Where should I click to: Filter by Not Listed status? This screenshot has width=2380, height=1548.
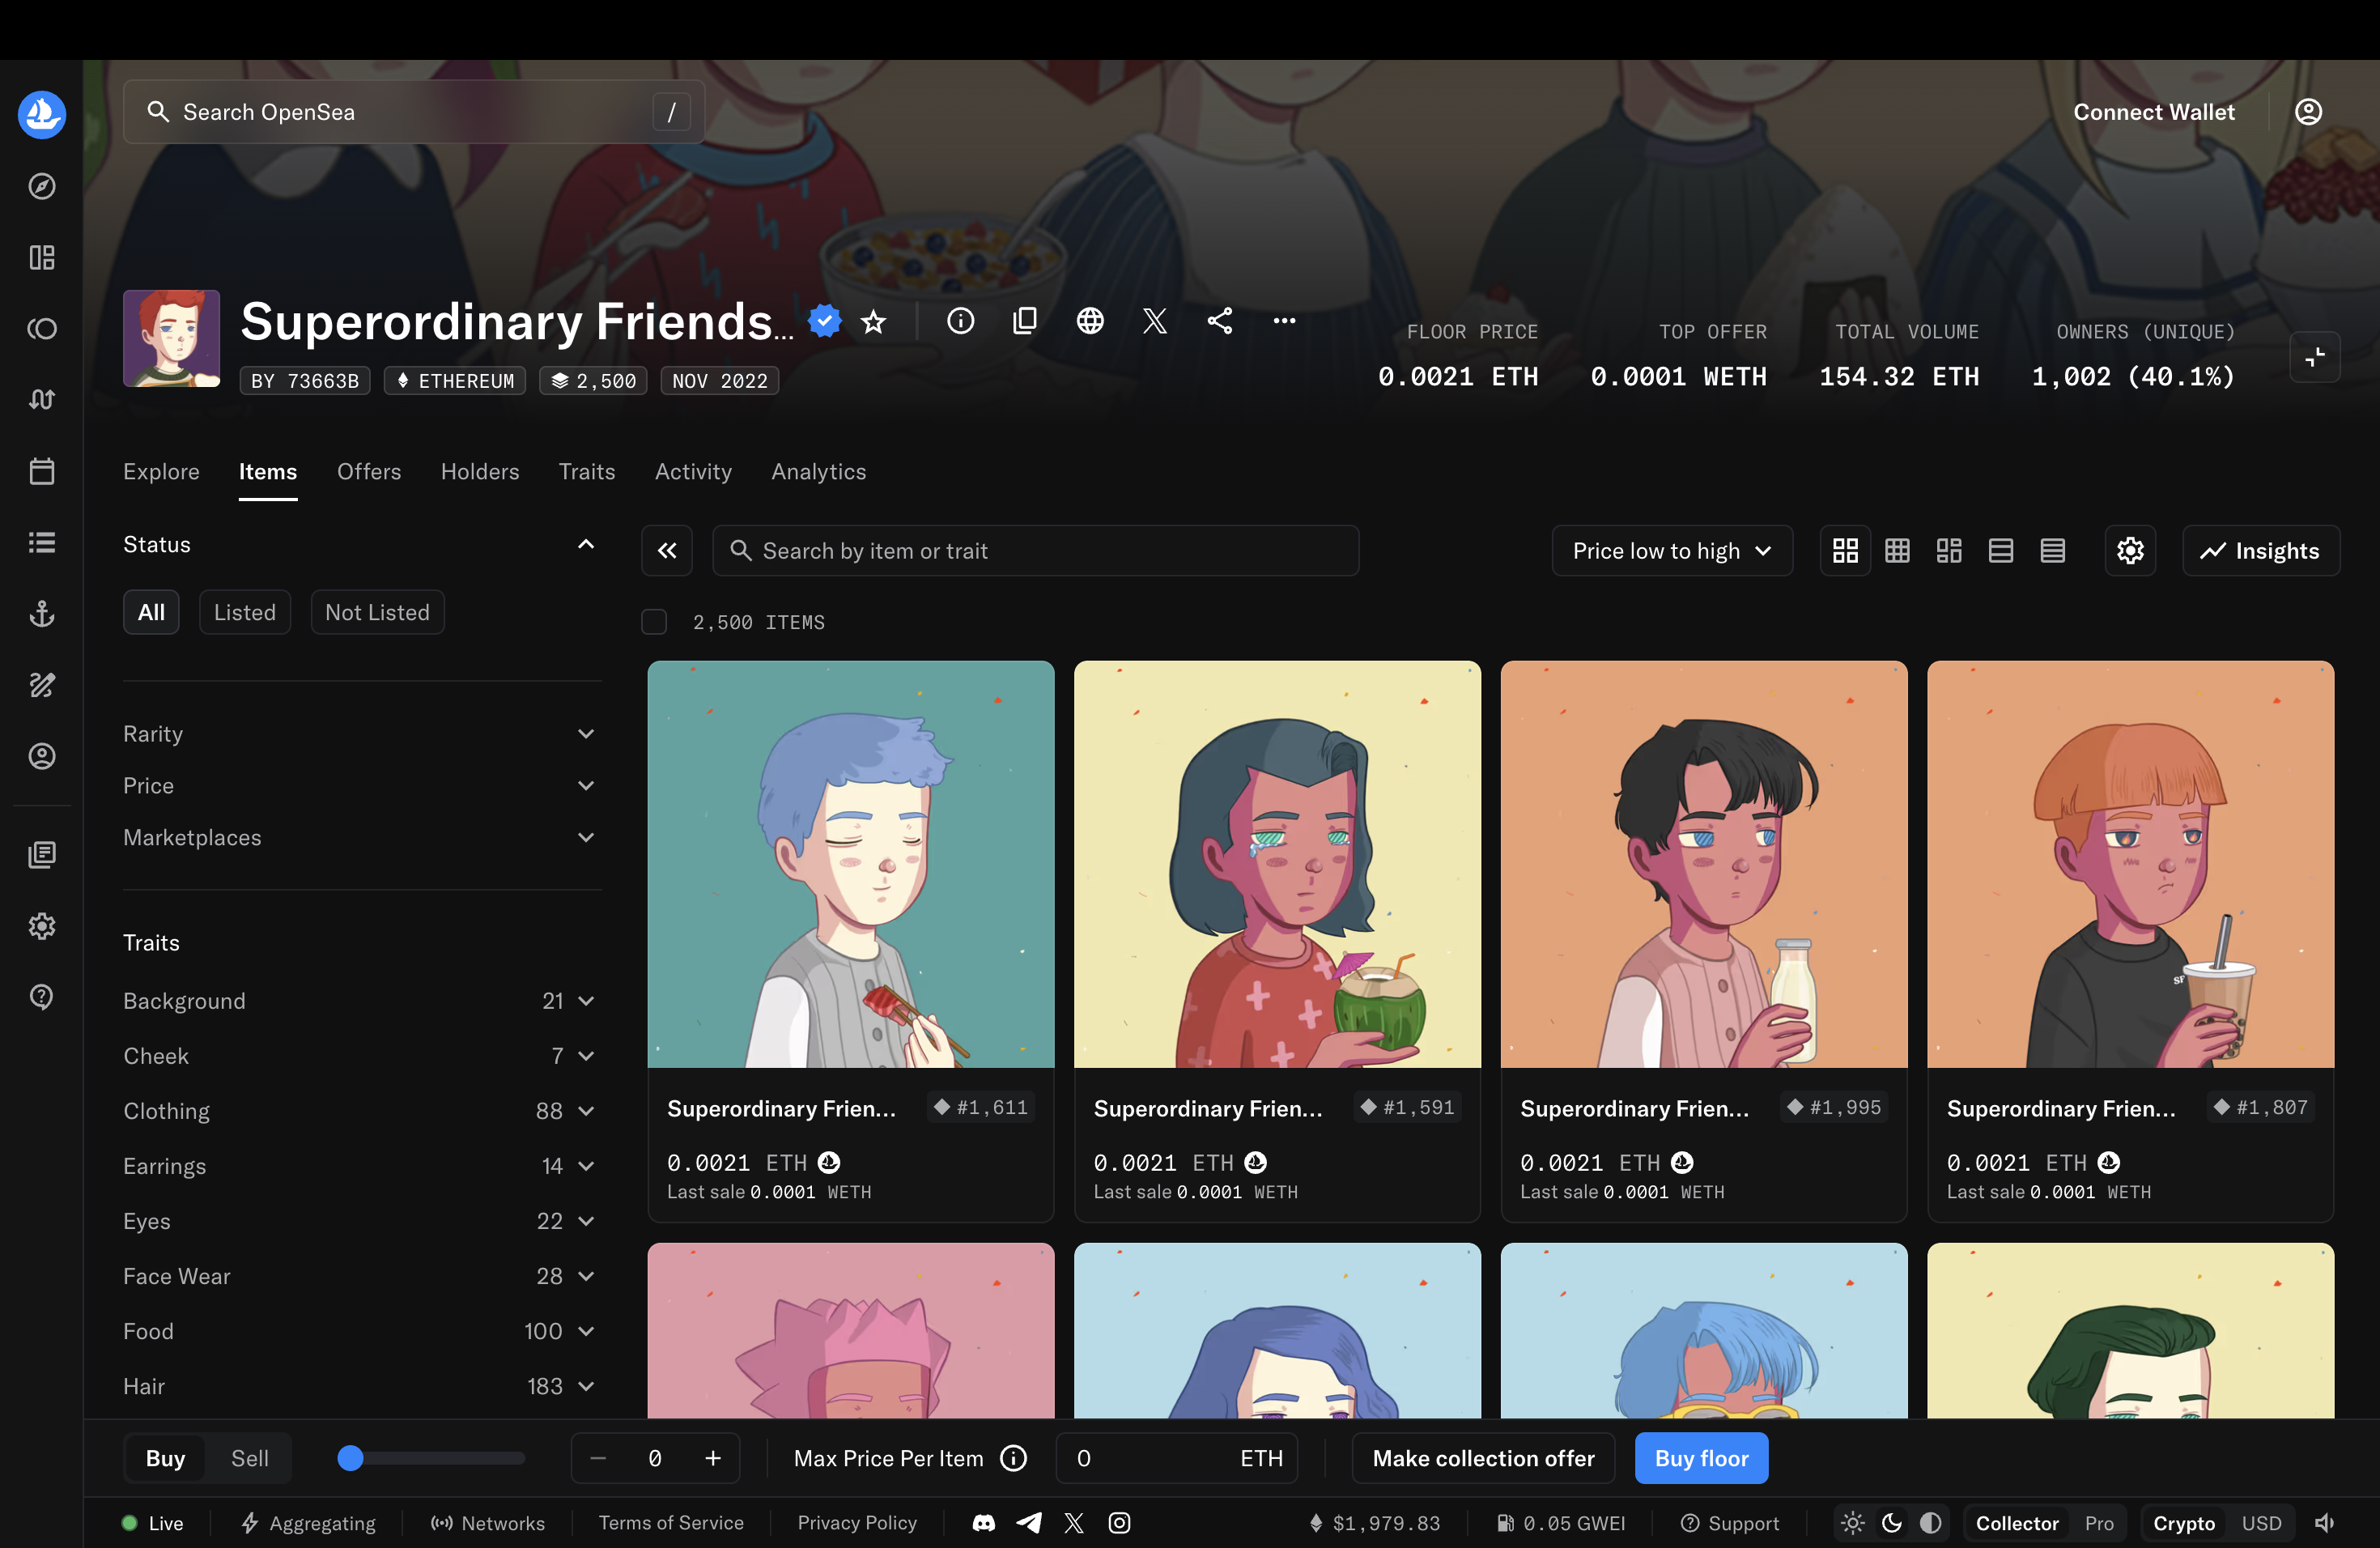[377, 612]
